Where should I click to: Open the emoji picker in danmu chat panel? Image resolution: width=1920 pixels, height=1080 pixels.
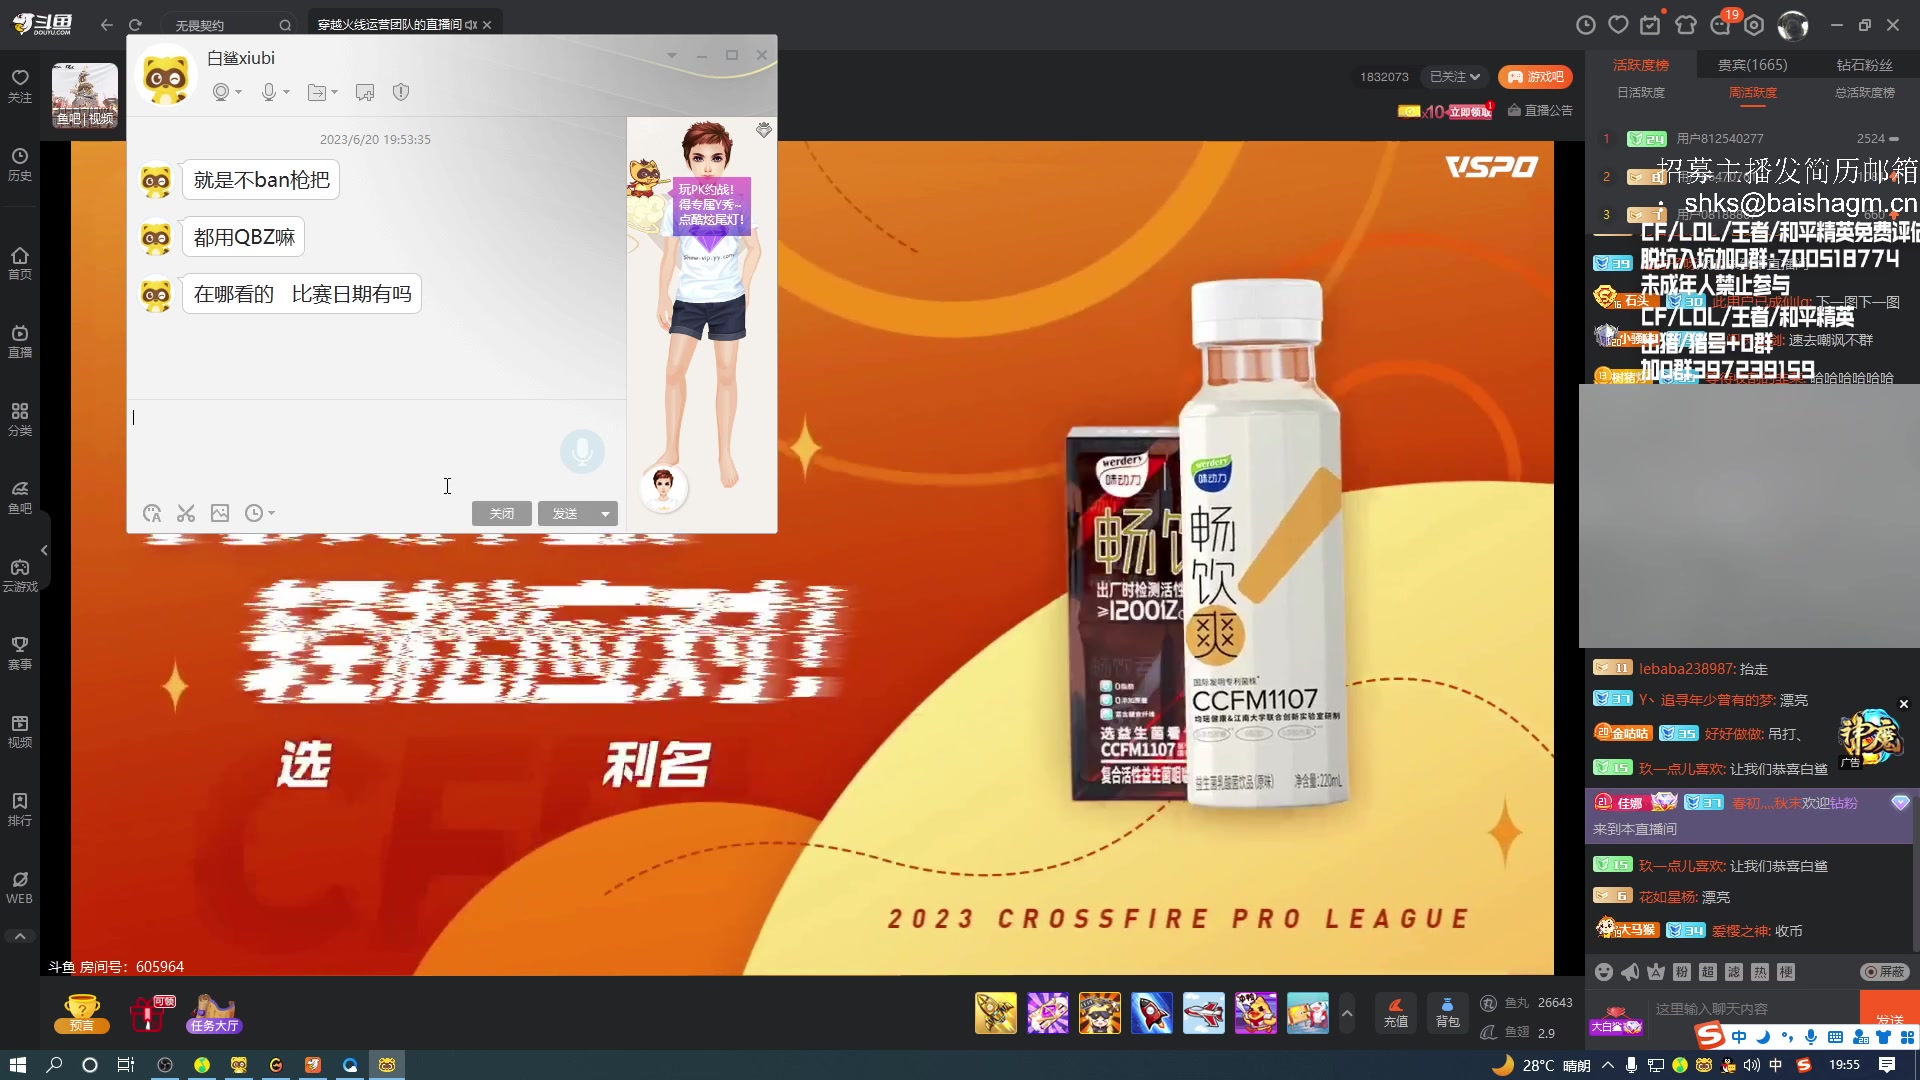1604,971
